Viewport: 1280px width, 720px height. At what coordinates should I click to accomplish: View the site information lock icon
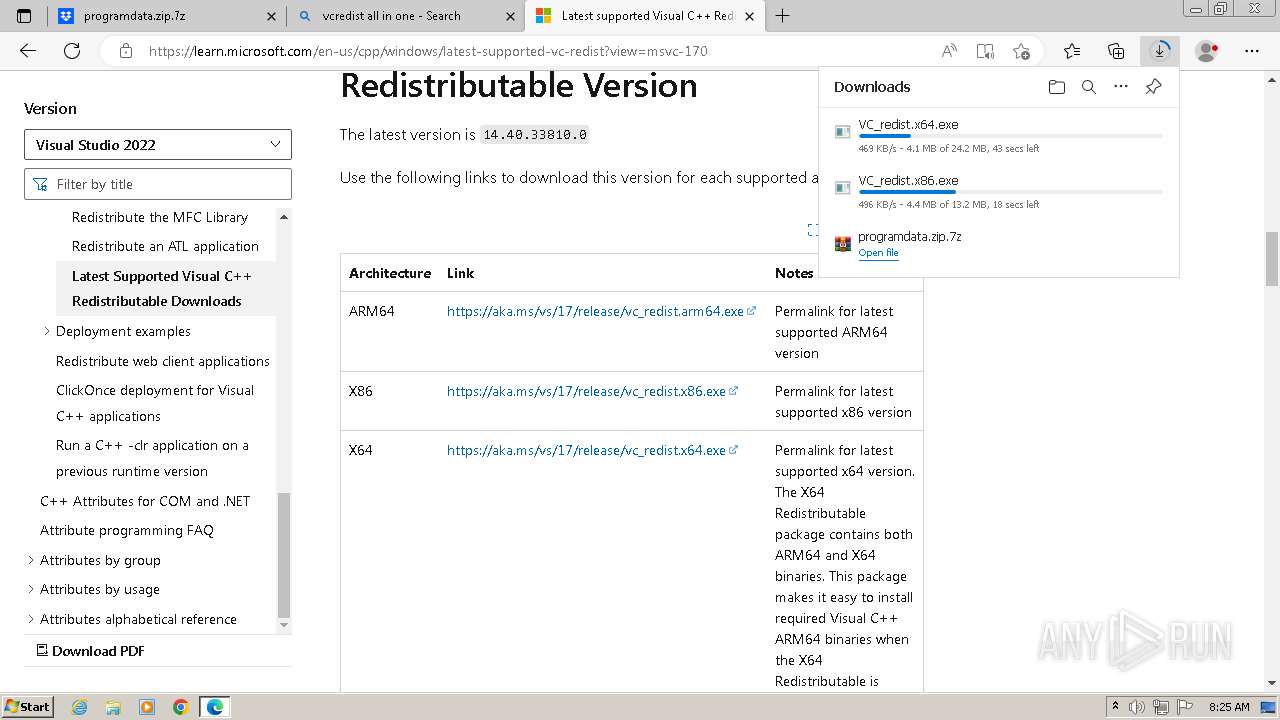coord(125,51)
